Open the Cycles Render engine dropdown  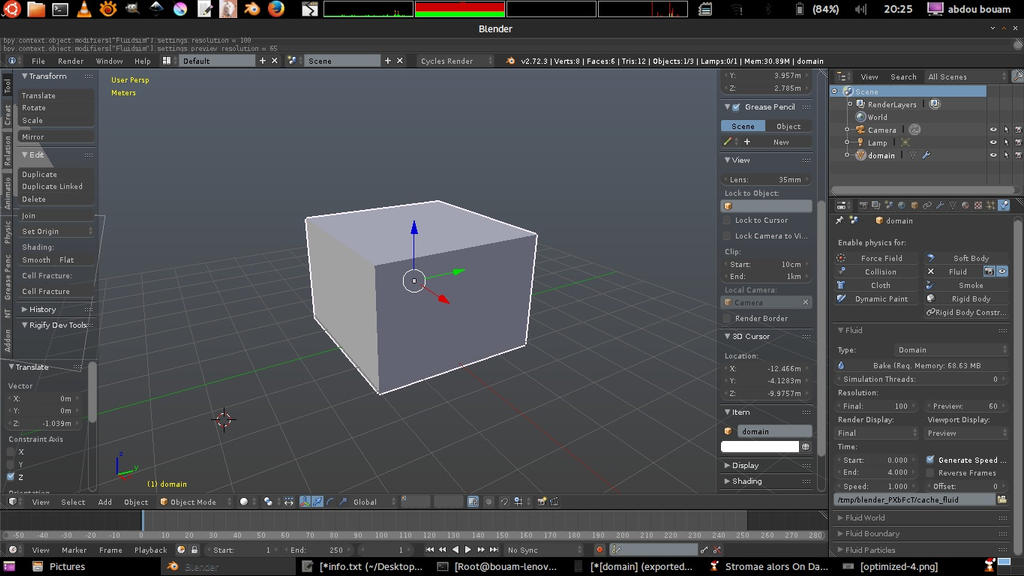[x=455, y=61]
